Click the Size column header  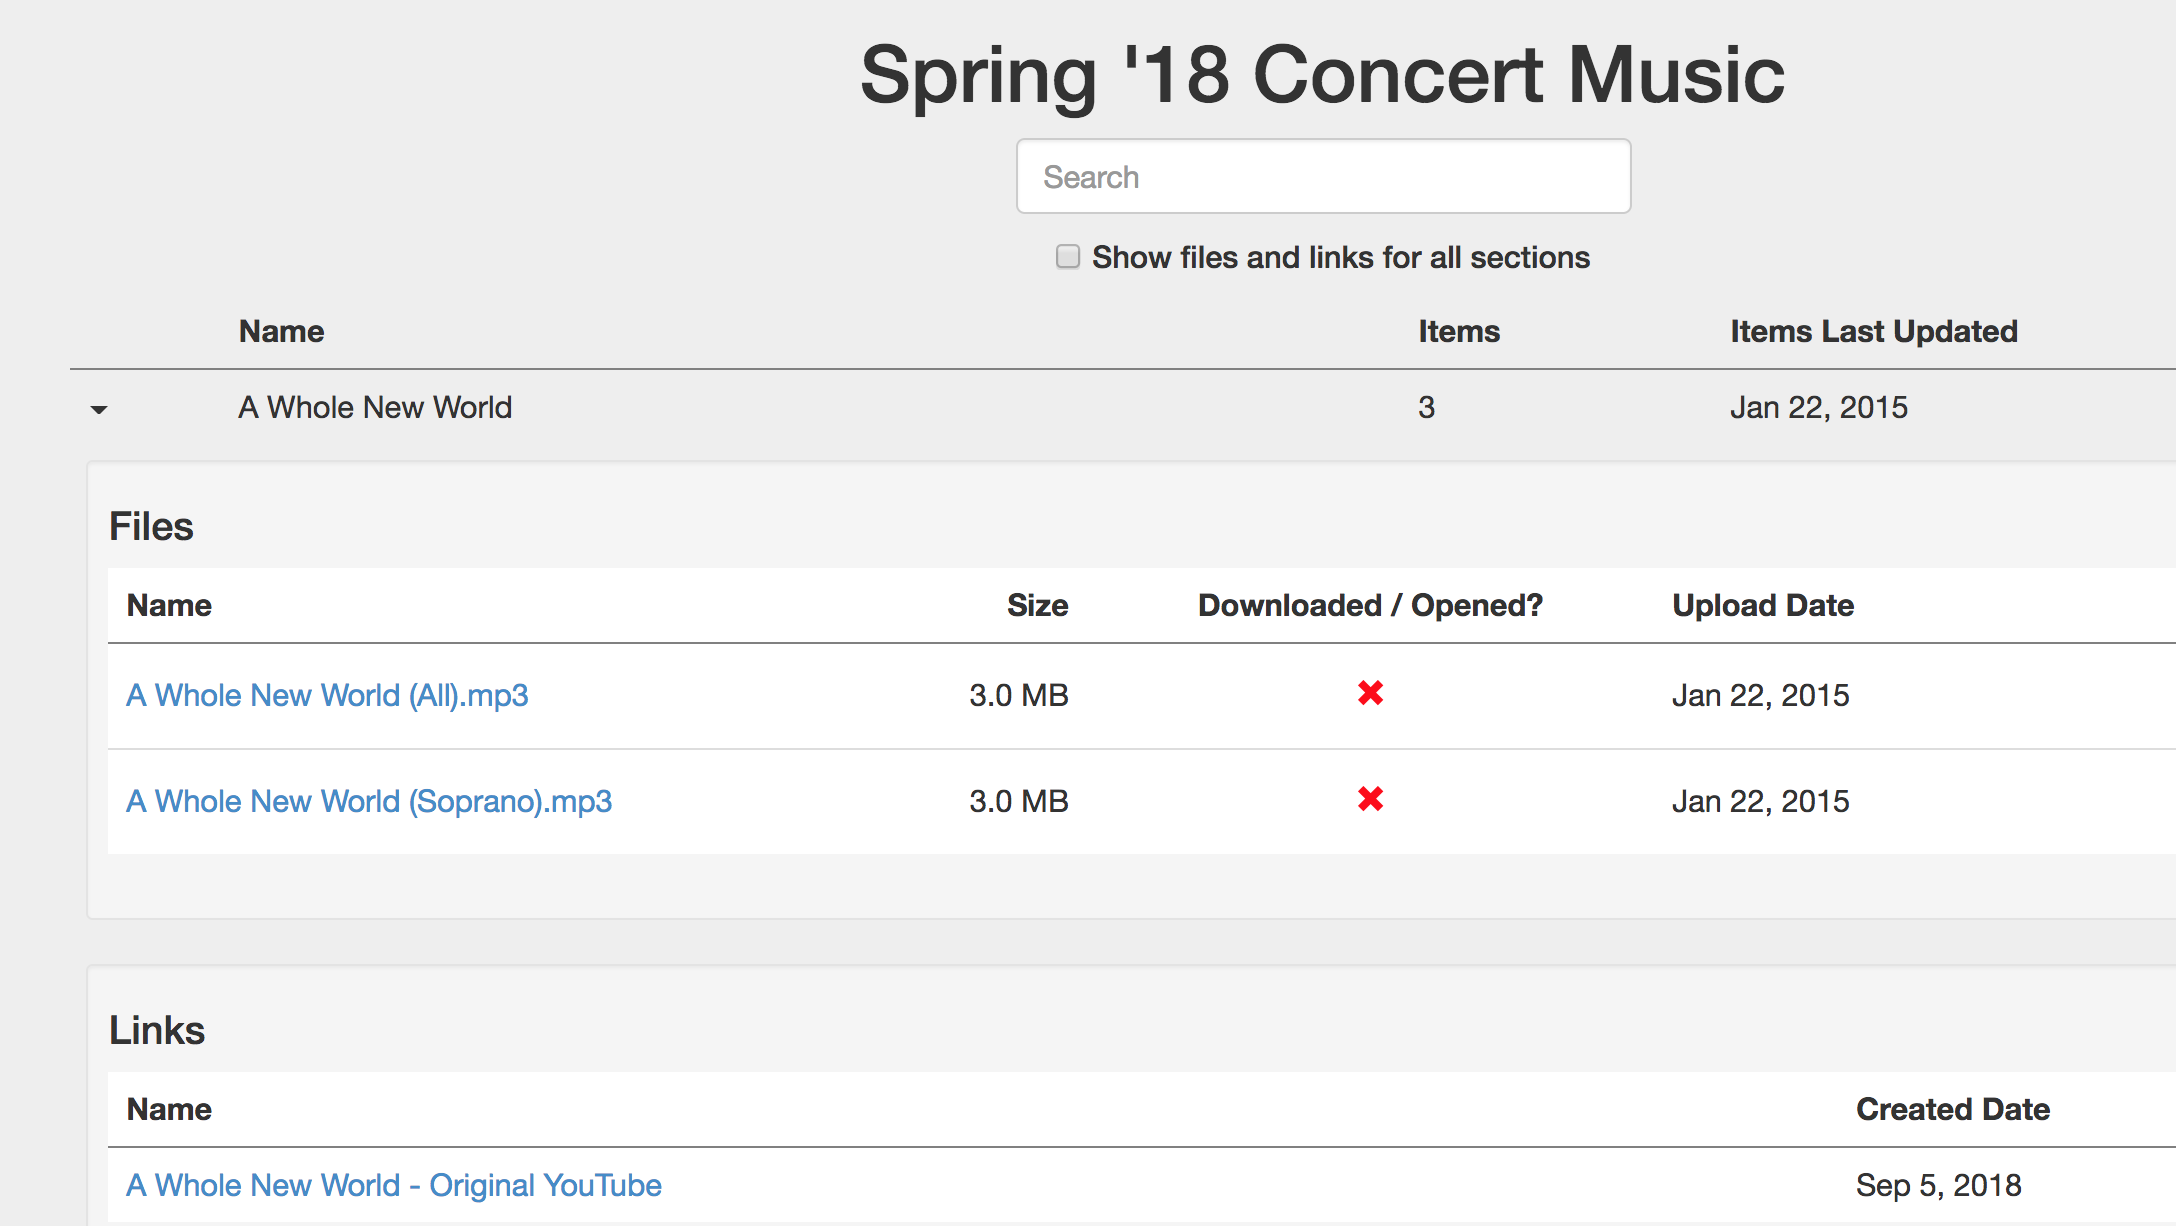coord(1037,605)
